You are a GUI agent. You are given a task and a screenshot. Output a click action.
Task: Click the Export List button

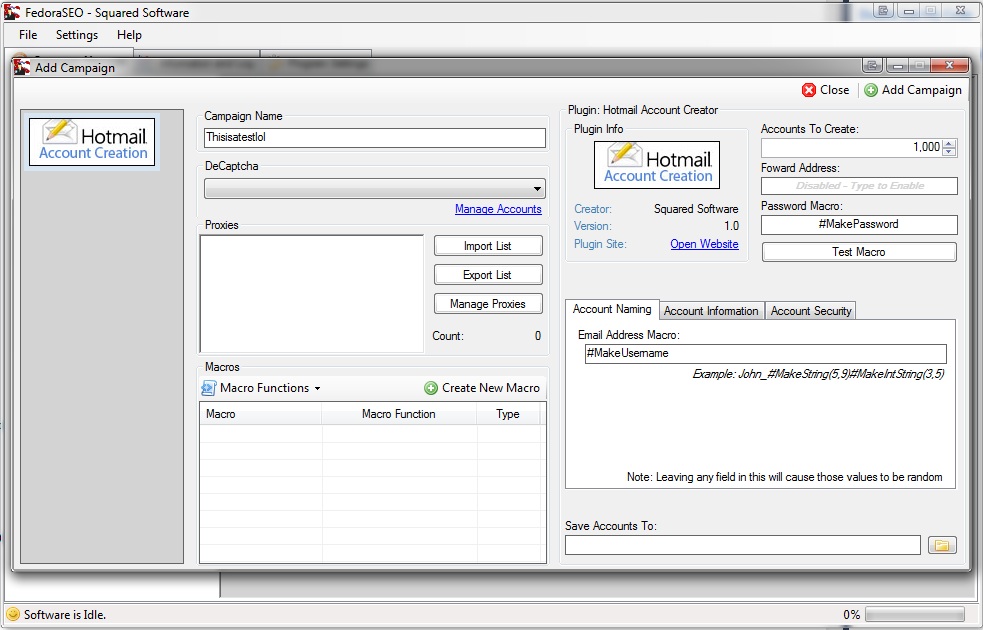(x=488, y=275)
